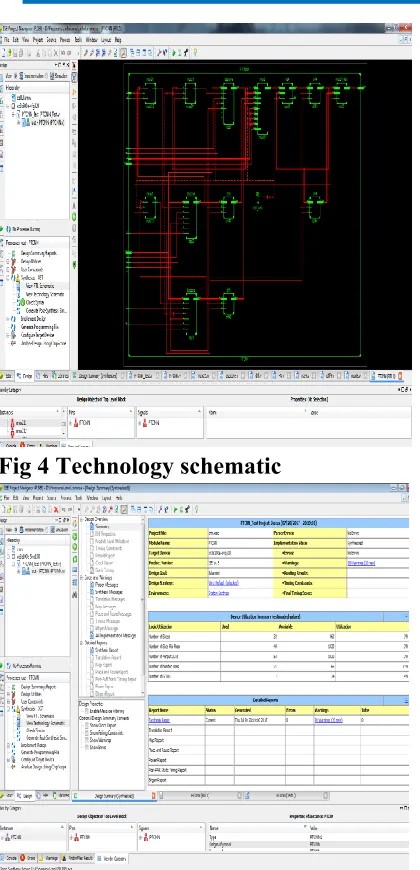
Task: Tick the Show Warnings checkbox
Action: click(x=87, y=740)
